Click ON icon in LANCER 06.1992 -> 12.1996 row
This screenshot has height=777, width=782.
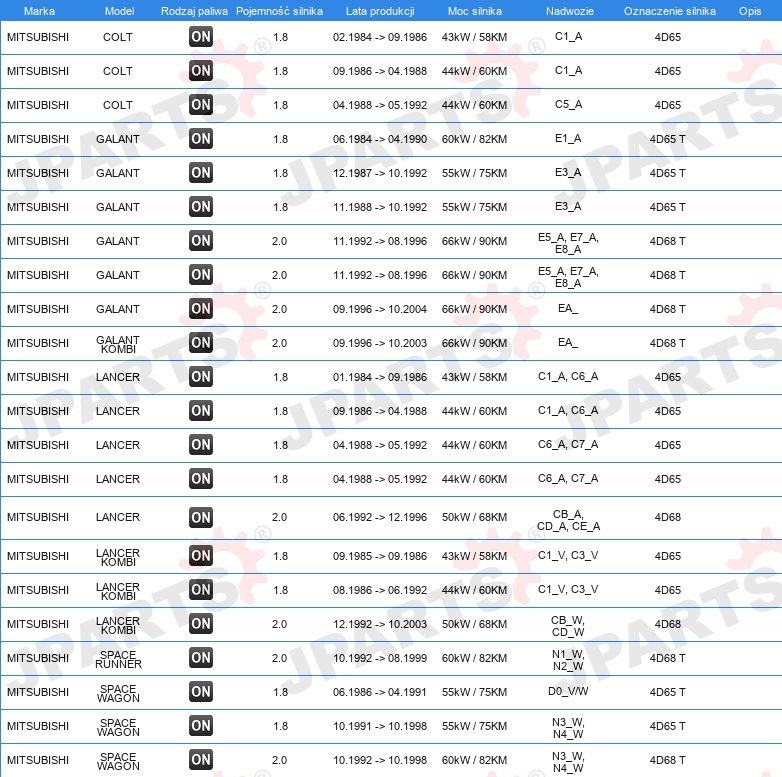point(201,517)
